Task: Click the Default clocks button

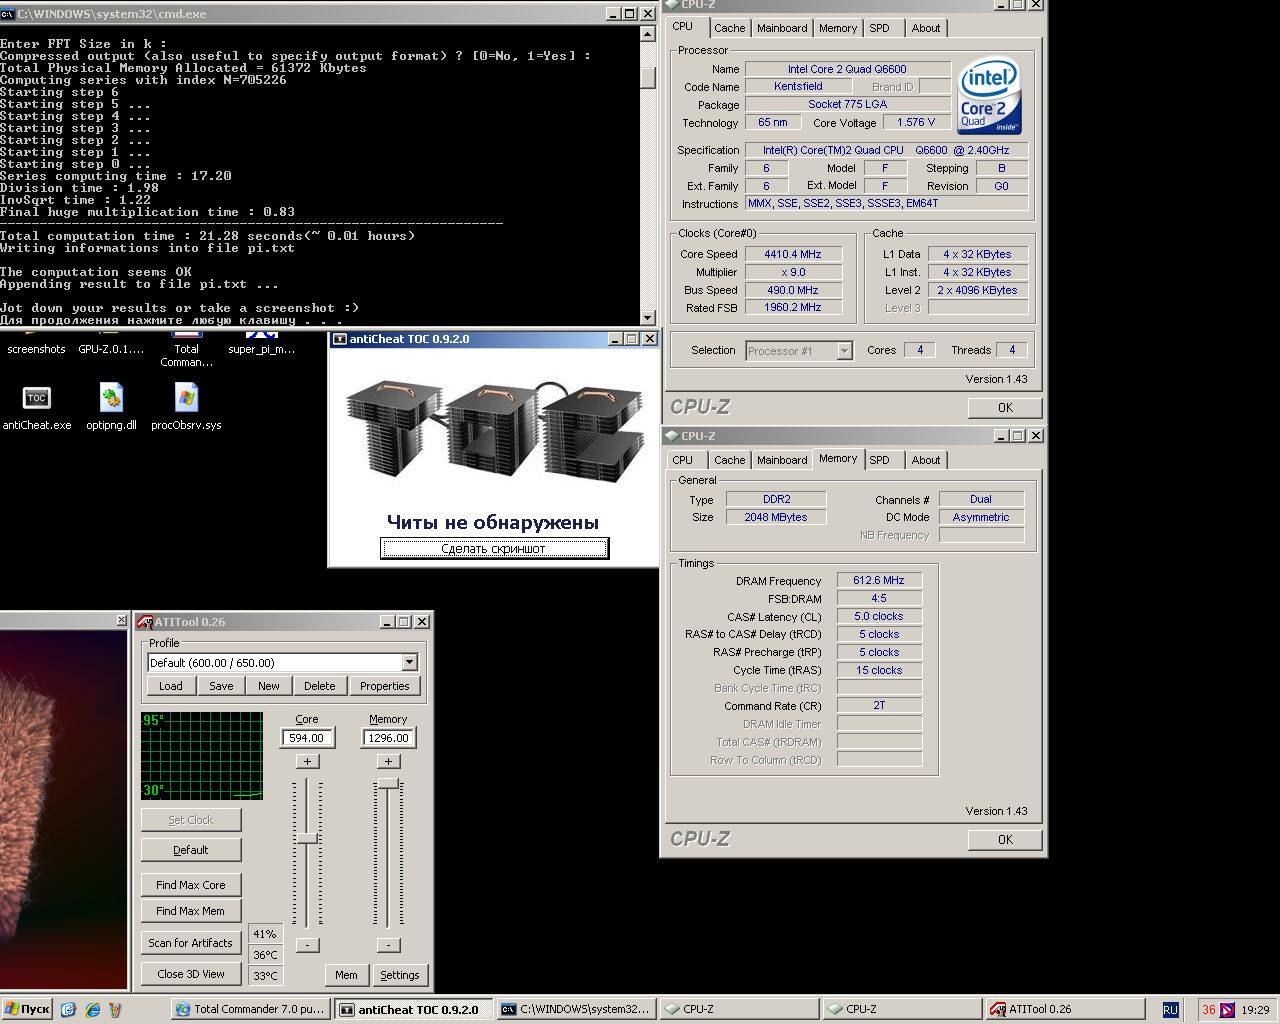Action: [191, 850]
